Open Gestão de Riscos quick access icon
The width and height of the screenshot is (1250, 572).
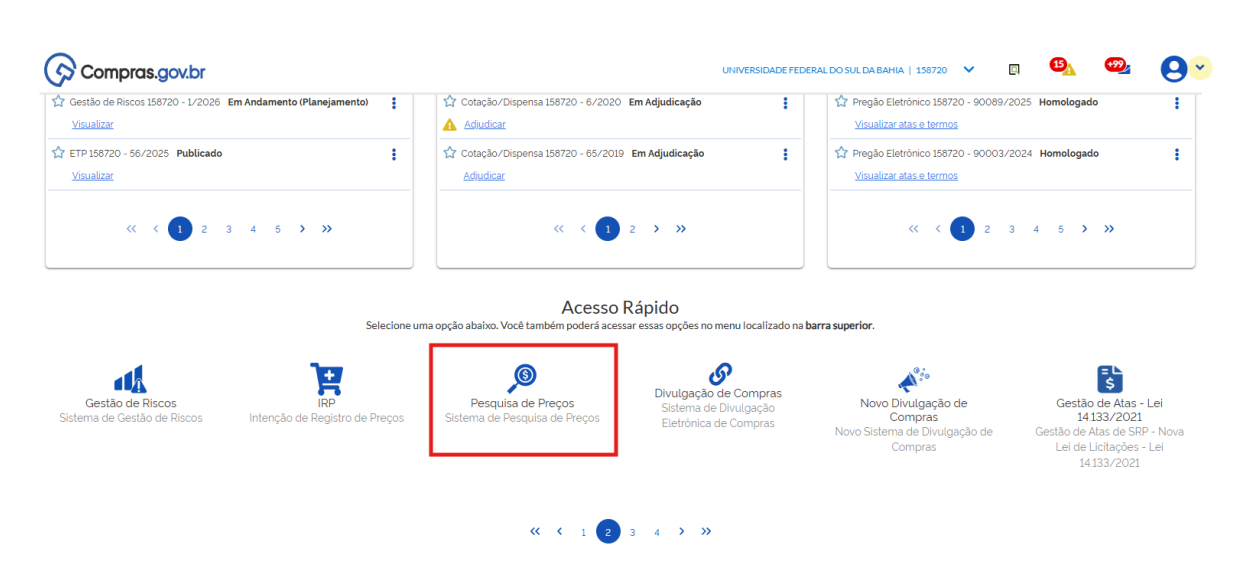tap(130, 378)
